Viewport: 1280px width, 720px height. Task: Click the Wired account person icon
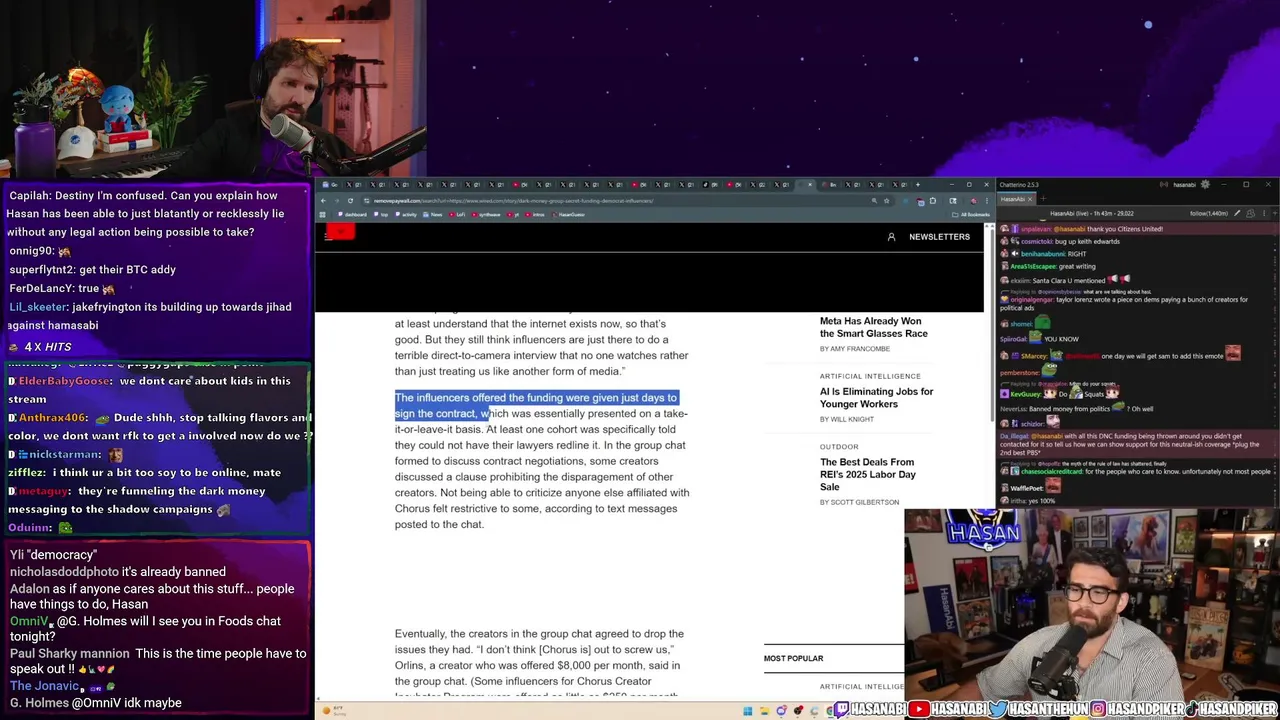click(891, 237)
